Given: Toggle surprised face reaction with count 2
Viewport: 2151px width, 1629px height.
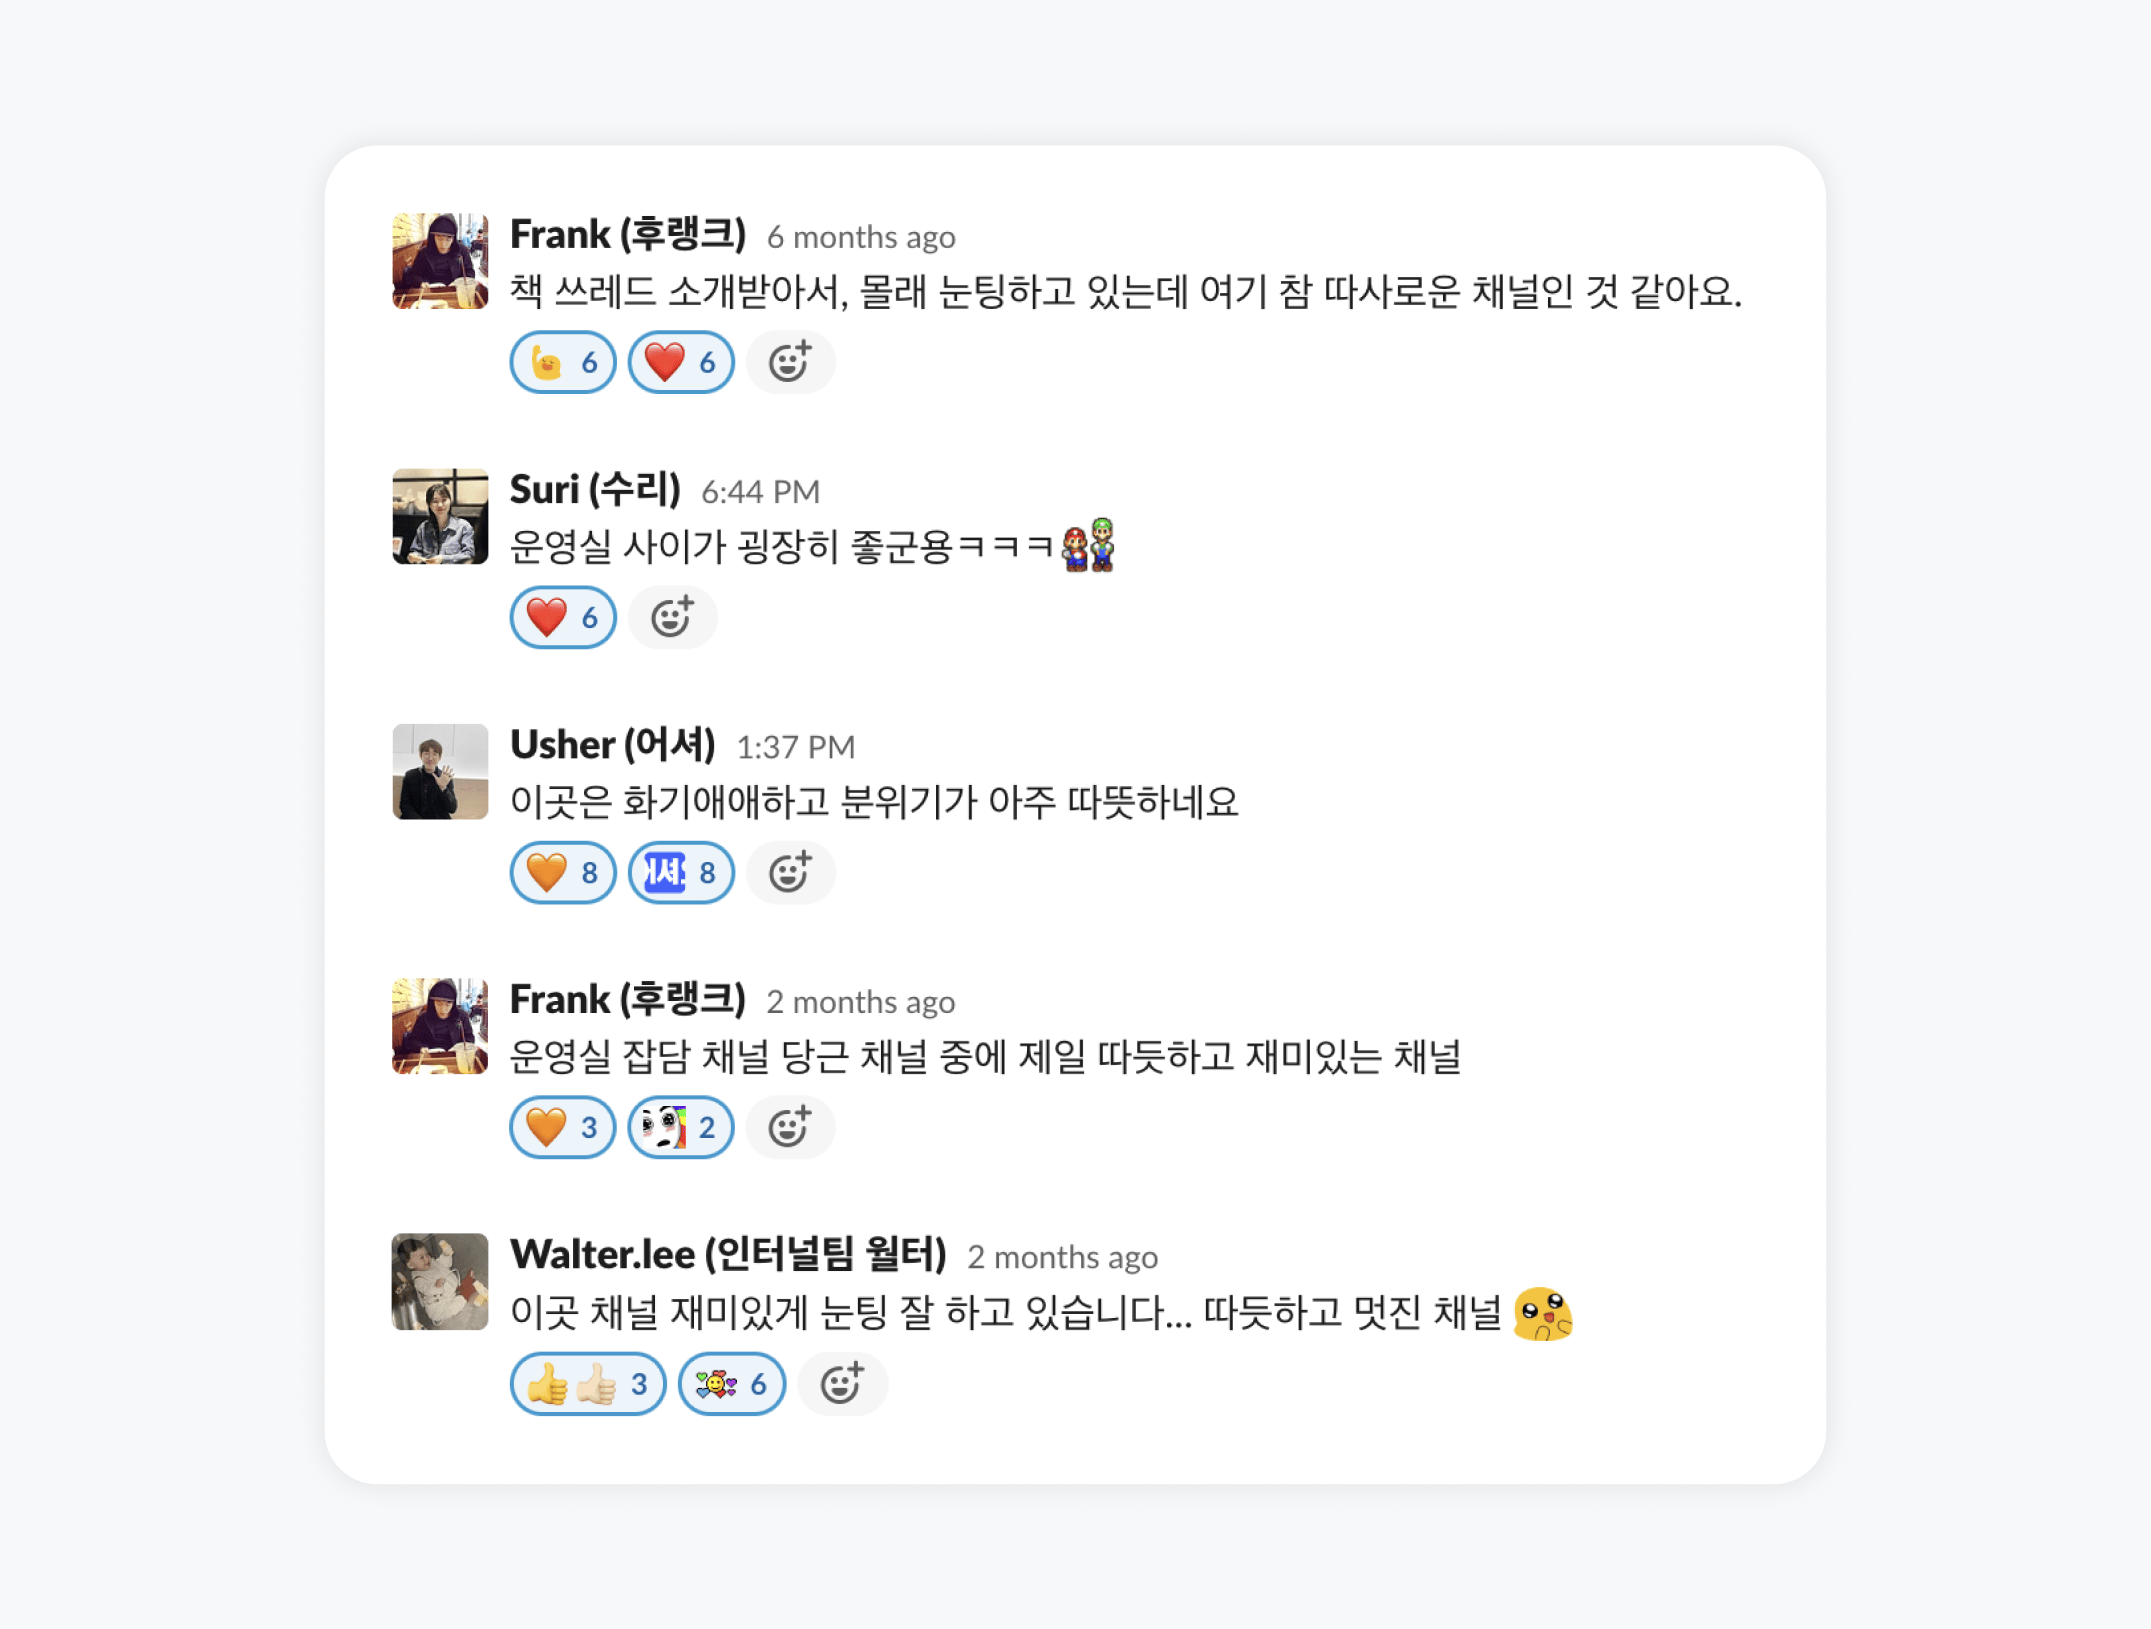Looking at the screenshot, I should [681, 1128].
